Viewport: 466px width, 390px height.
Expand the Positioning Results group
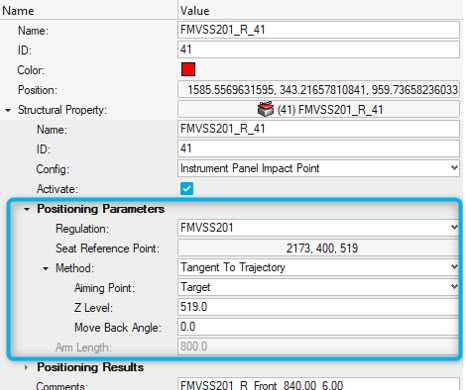26,367
